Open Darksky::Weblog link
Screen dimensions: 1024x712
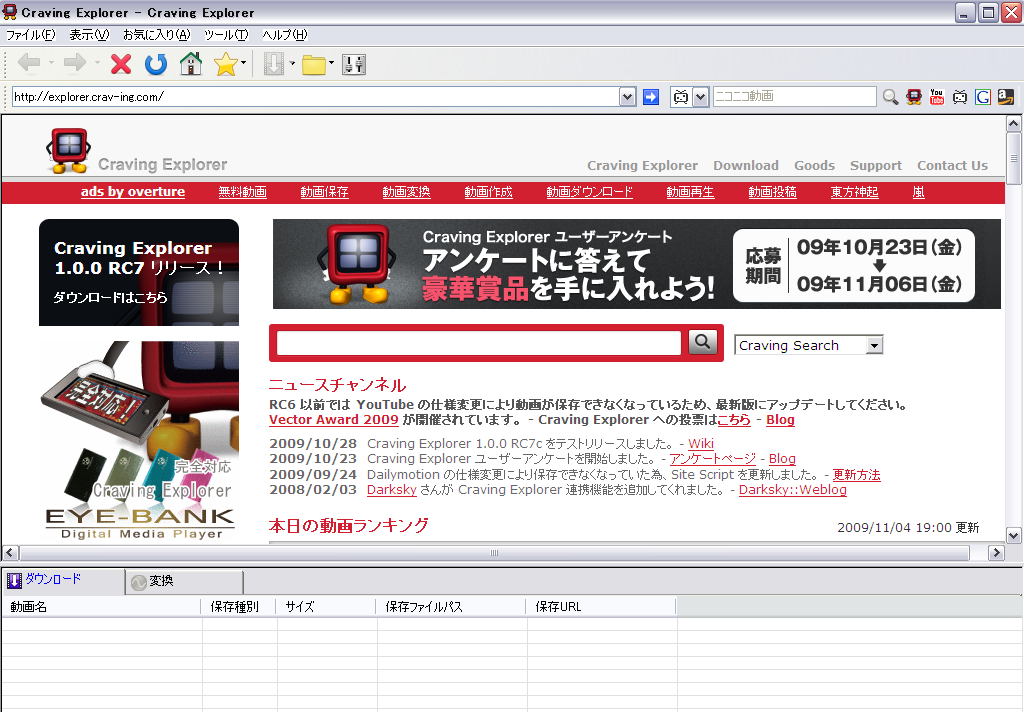tap(793, 490)
